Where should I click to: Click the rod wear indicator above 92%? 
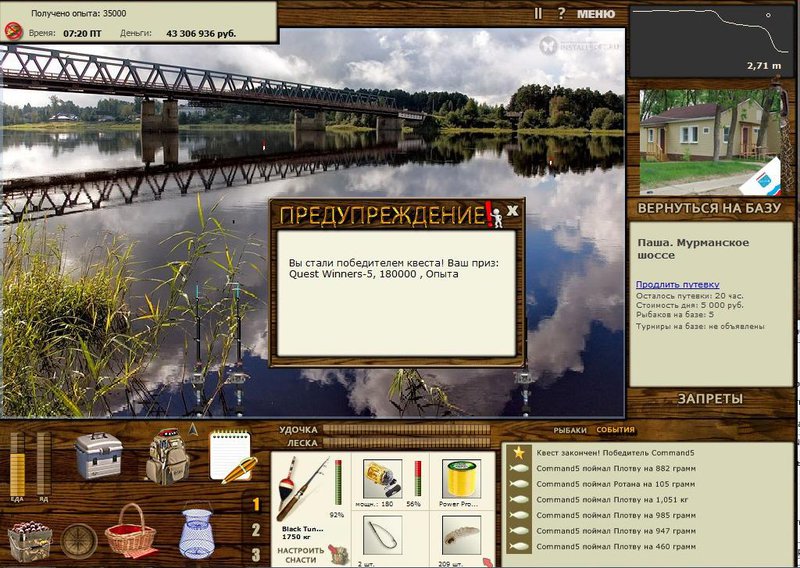[x=338, y=482]
